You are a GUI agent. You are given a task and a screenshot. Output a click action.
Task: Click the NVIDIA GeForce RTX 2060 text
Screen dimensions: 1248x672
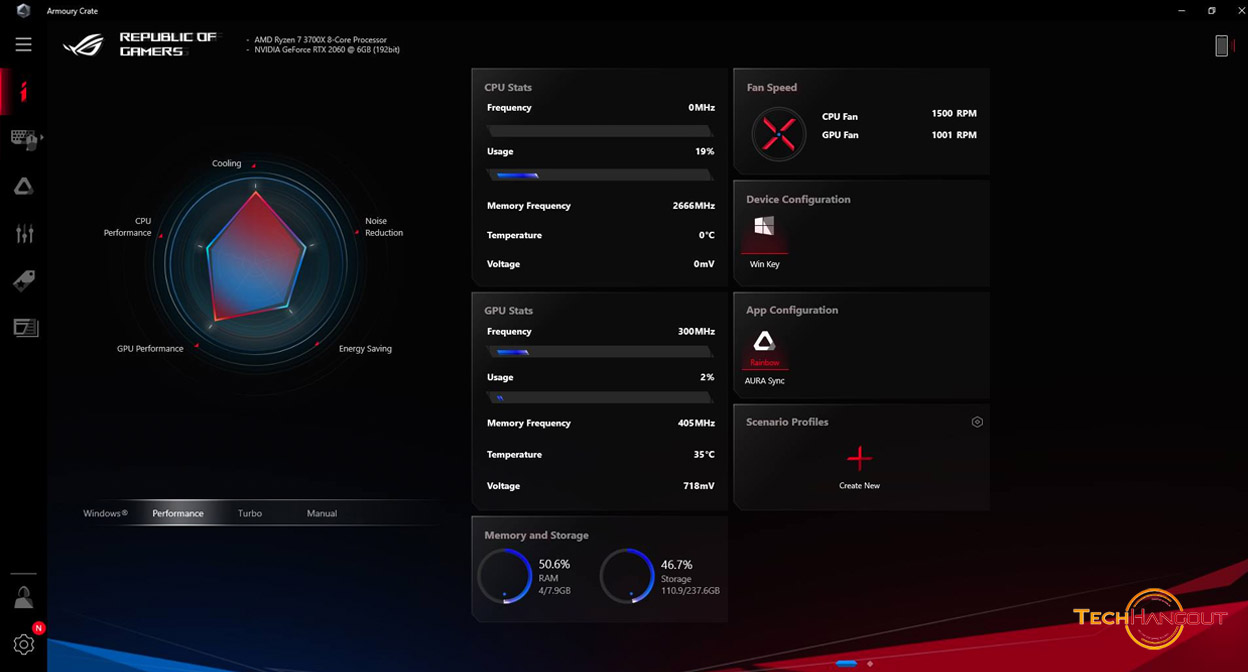coord(326,50)
